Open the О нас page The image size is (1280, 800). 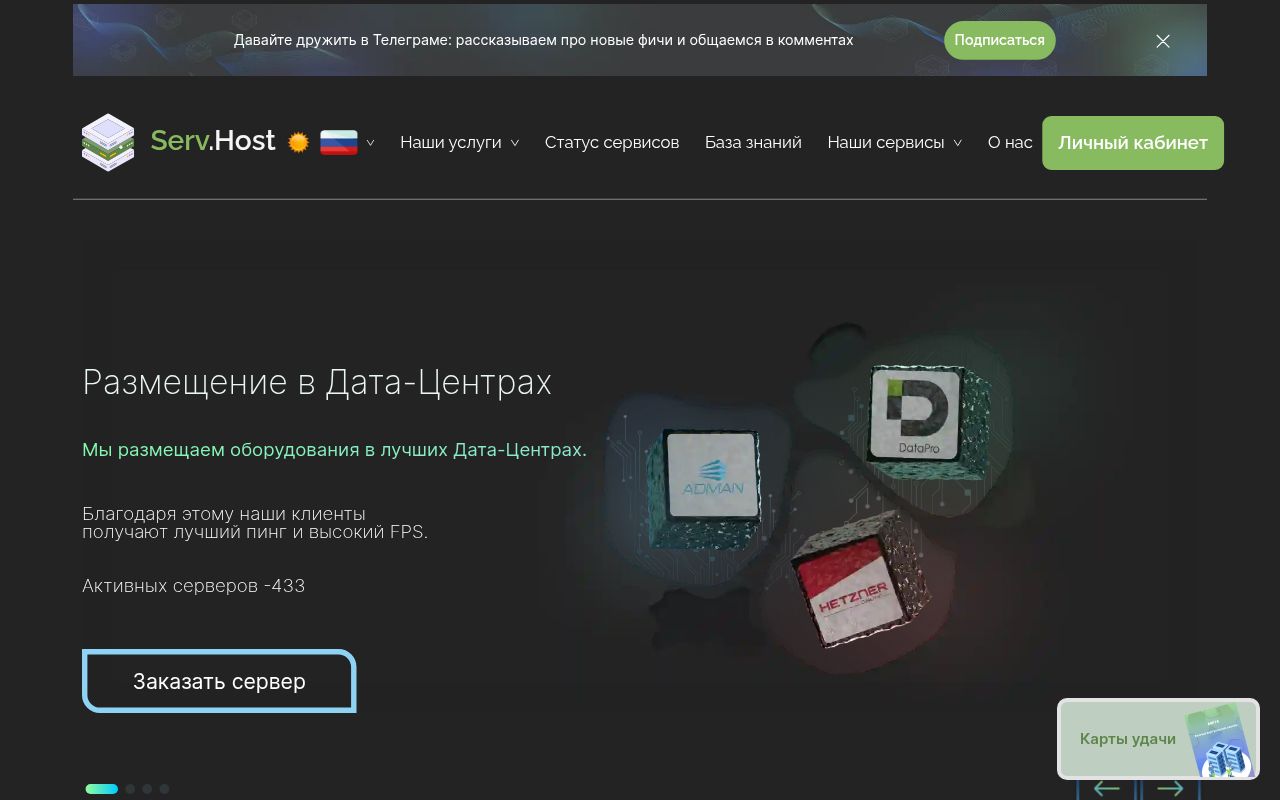point(1010,142)
